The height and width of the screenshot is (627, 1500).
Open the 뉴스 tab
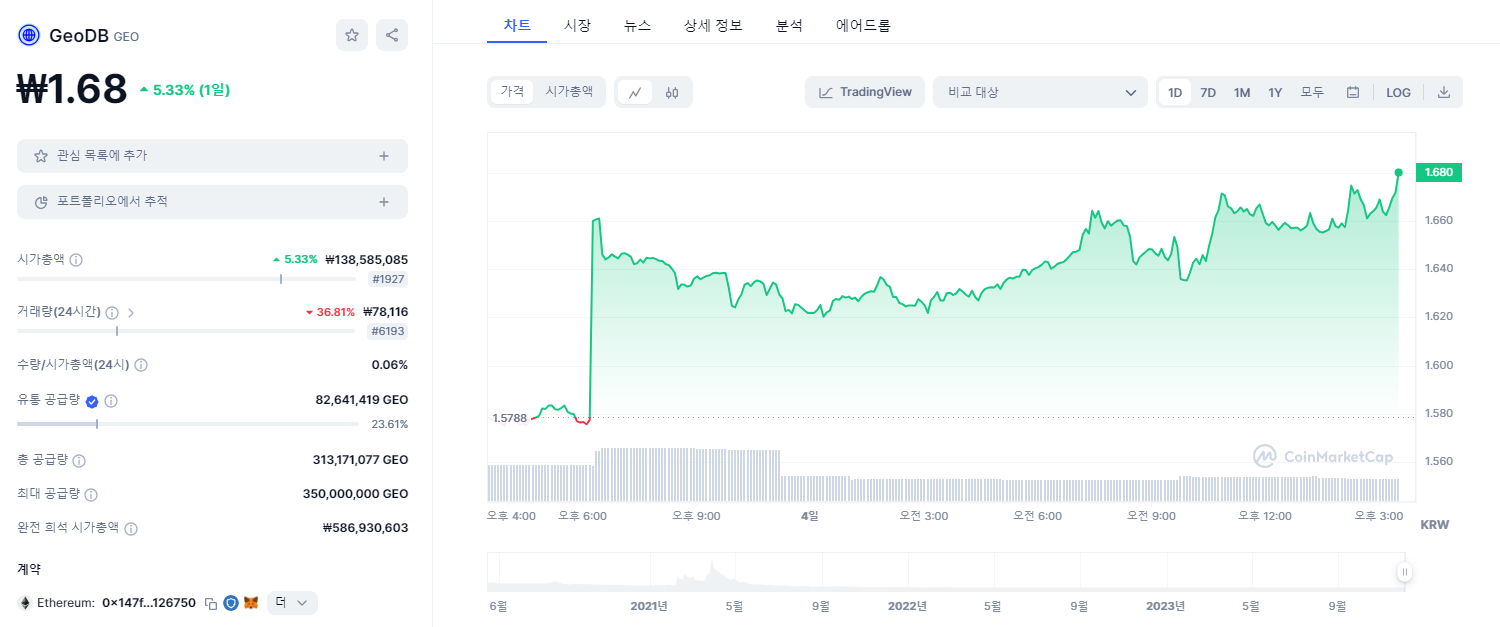pos(637,25)
